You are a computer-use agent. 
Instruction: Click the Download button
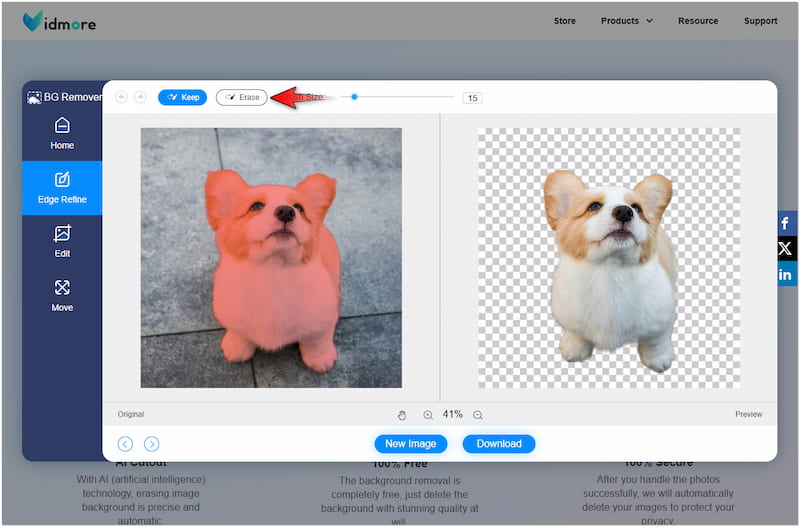499,444
